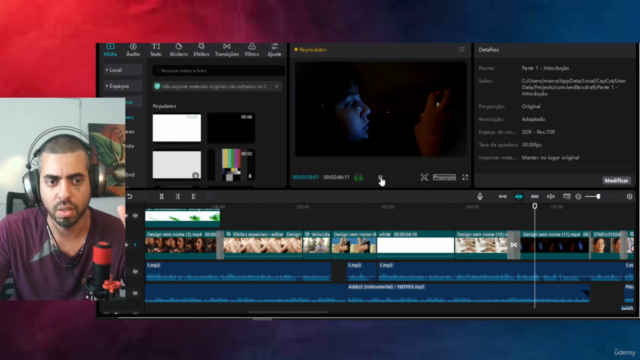Open the Áudio tab
The image size is (640, 360).
point(133,50)
